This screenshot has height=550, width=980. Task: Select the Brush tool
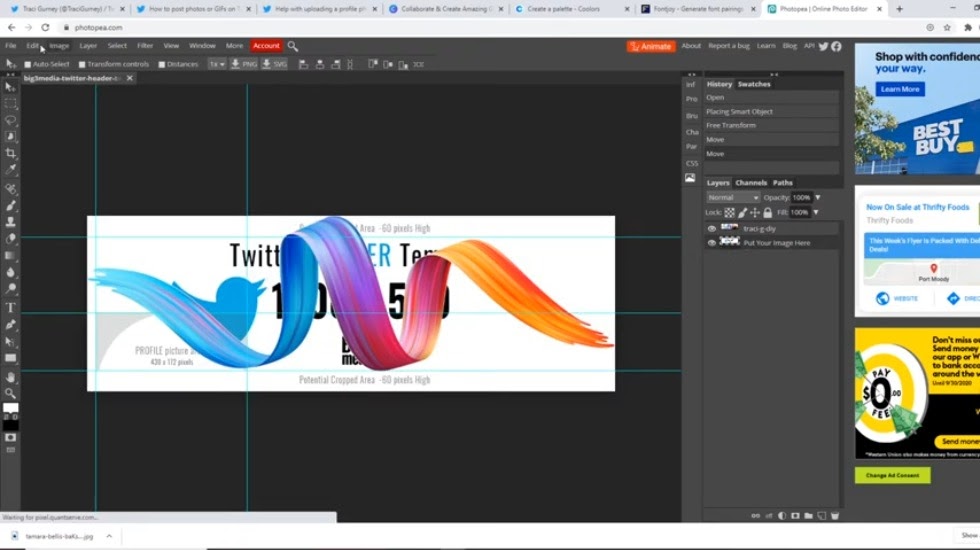(x=10, y=205)
